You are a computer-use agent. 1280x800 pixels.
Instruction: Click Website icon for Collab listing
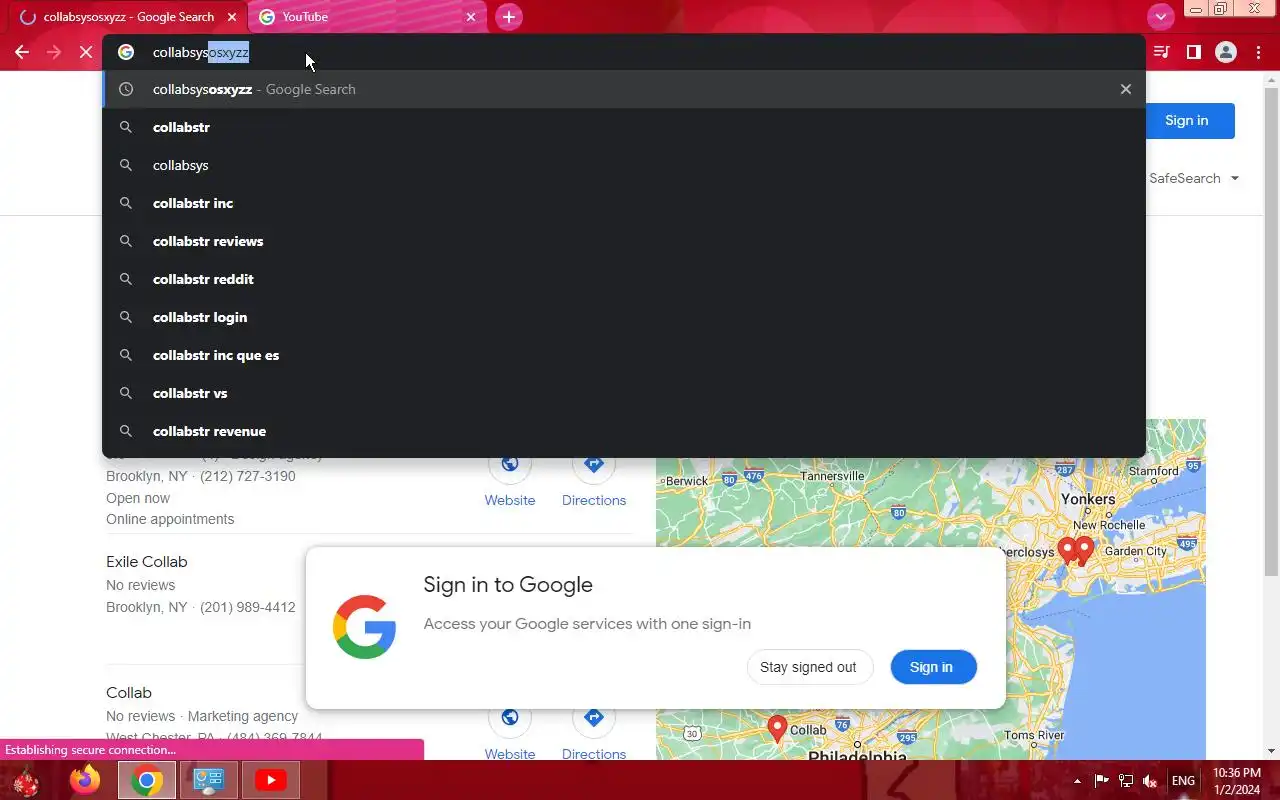click(x=510, y=717)
